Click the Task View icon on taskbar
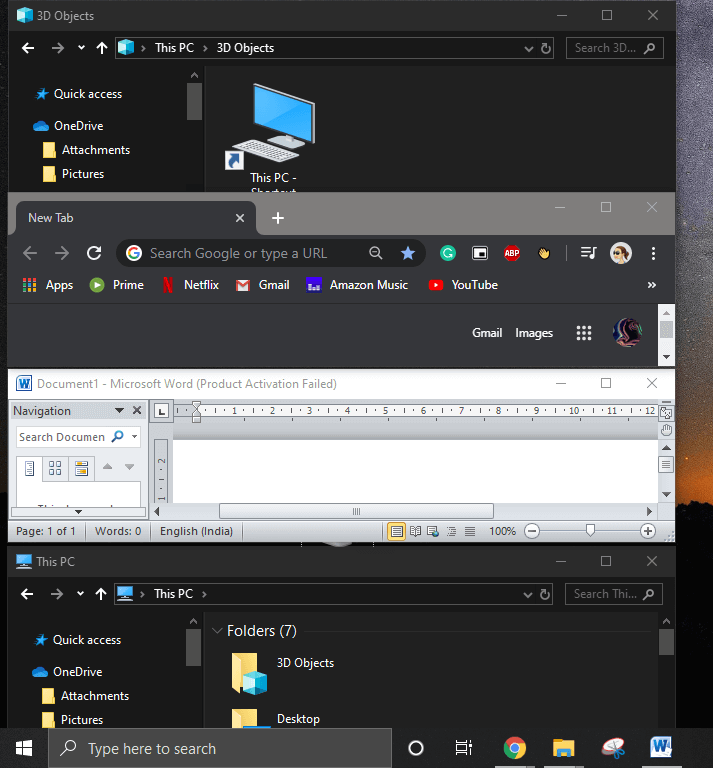The height and width of the screenshot is (768, 713). point(464,748)
